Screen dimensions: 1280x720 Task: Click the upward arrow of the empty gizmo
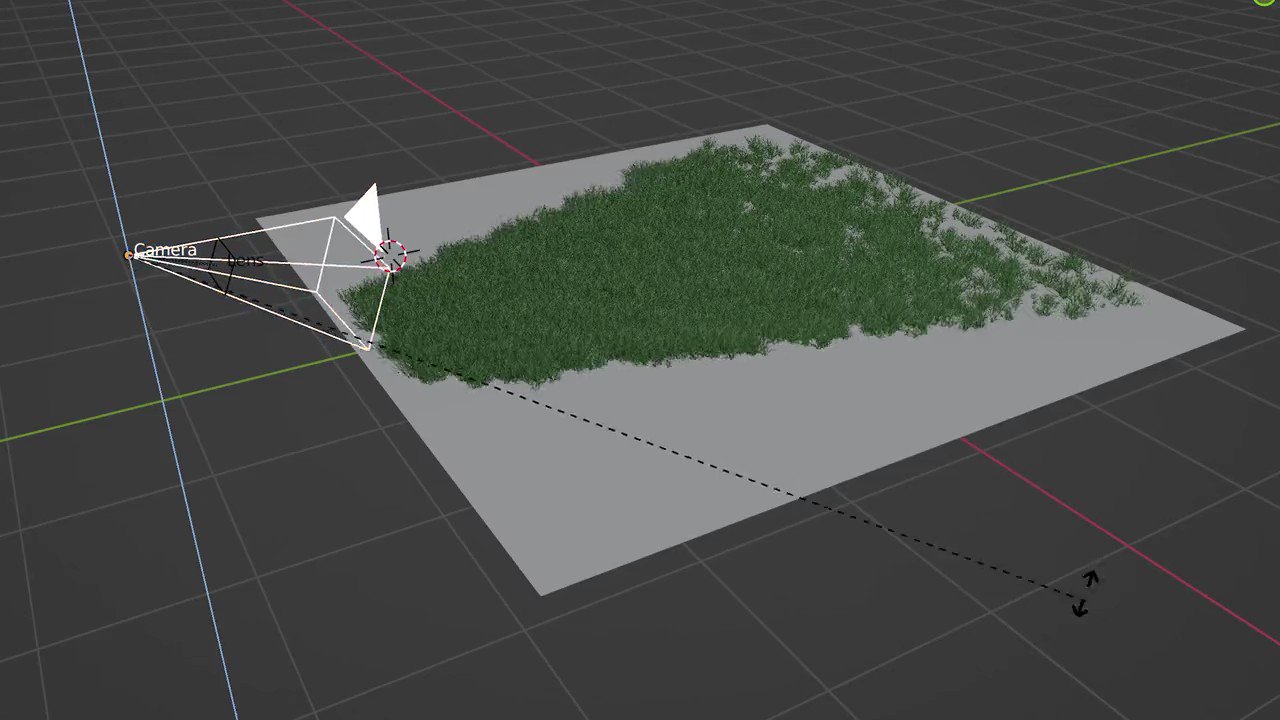tap(1091, 579)
